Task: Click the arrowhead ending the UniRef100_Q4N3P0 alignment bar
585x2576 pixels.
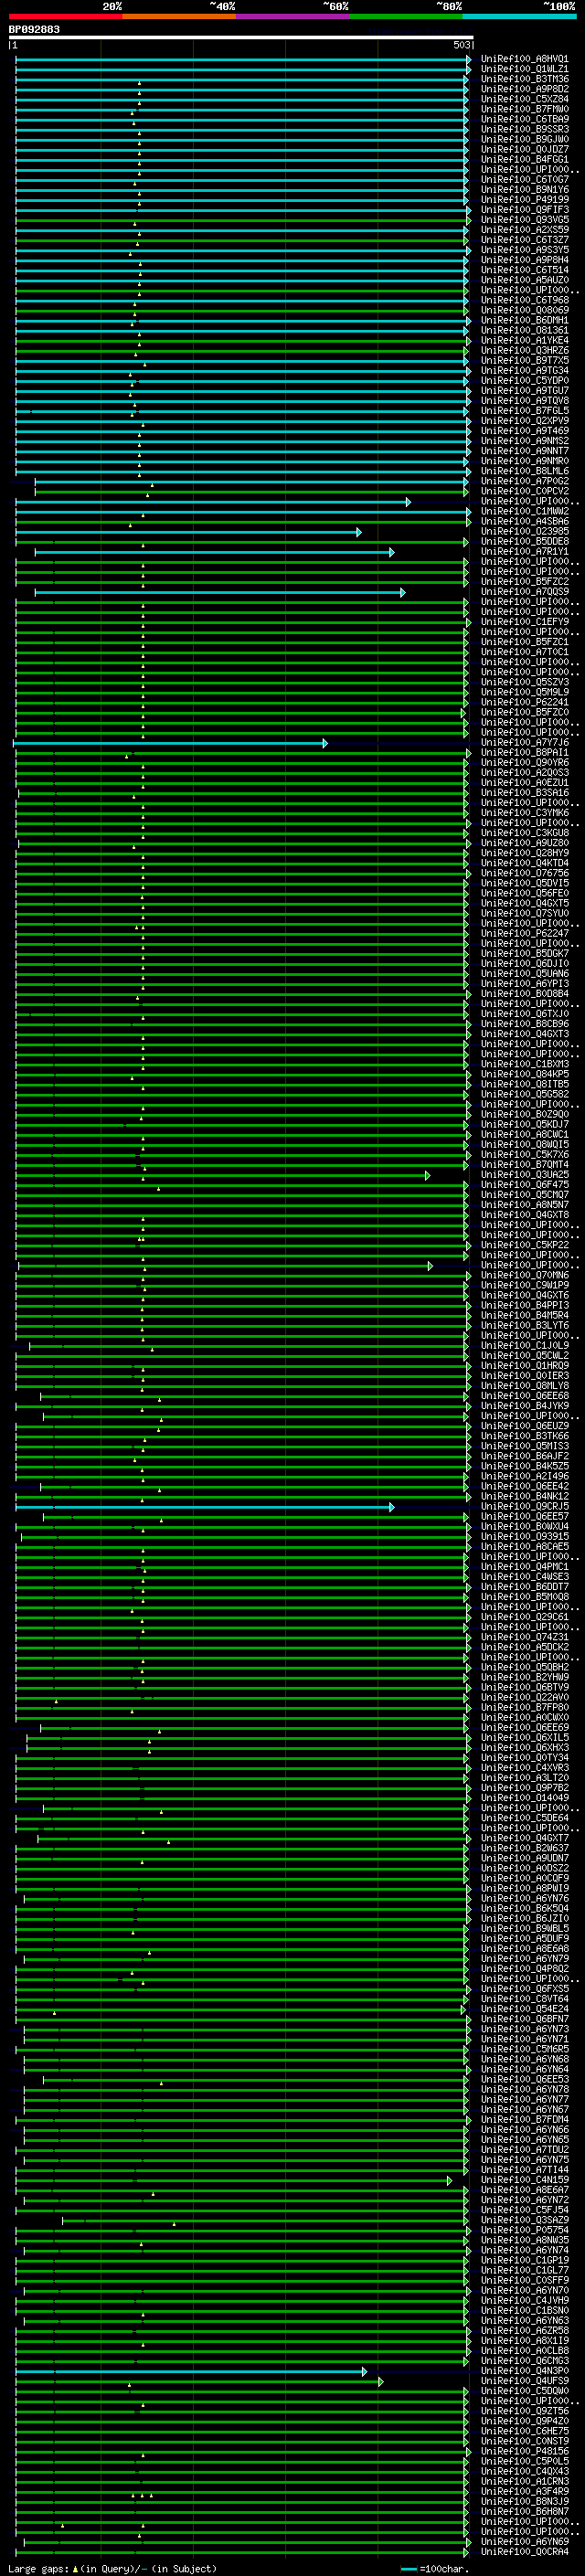Action: coord(364,2371)
